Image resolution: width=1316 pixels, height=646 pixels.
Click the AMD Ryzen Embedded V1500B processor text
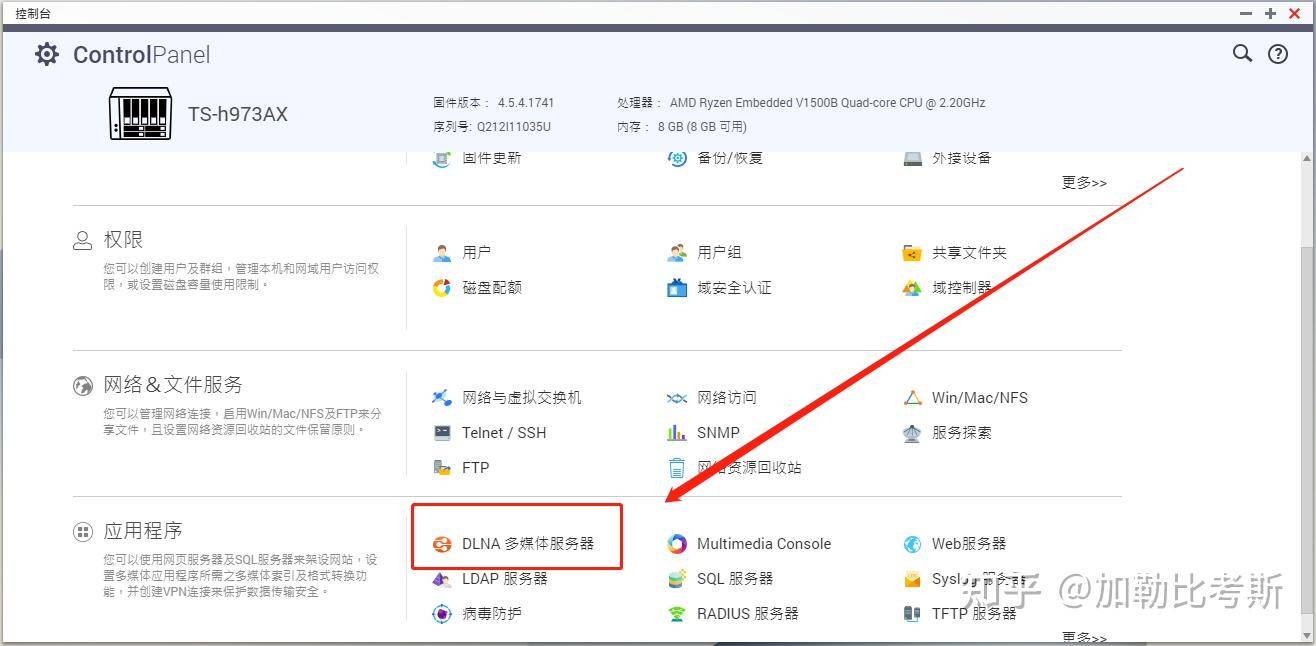[x=828, y=103]
